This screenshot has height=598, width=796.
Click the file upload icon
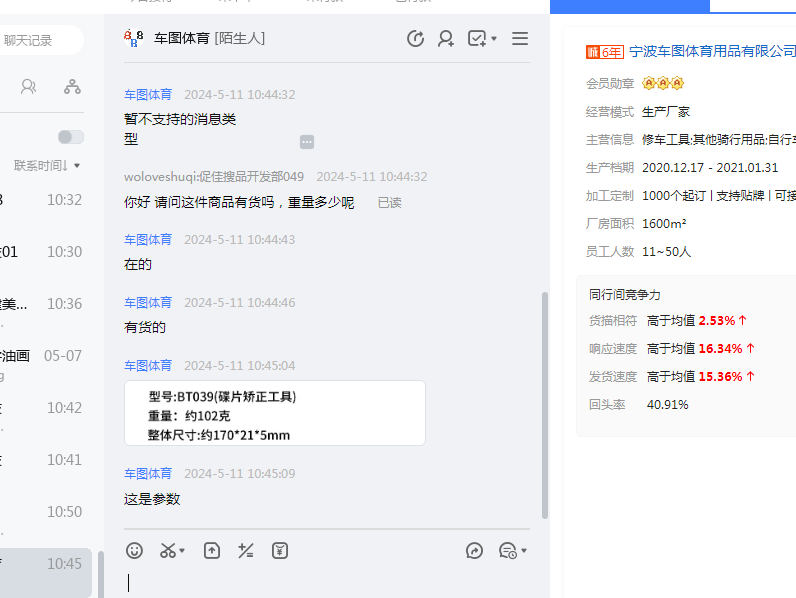click(x=211, y=550)
